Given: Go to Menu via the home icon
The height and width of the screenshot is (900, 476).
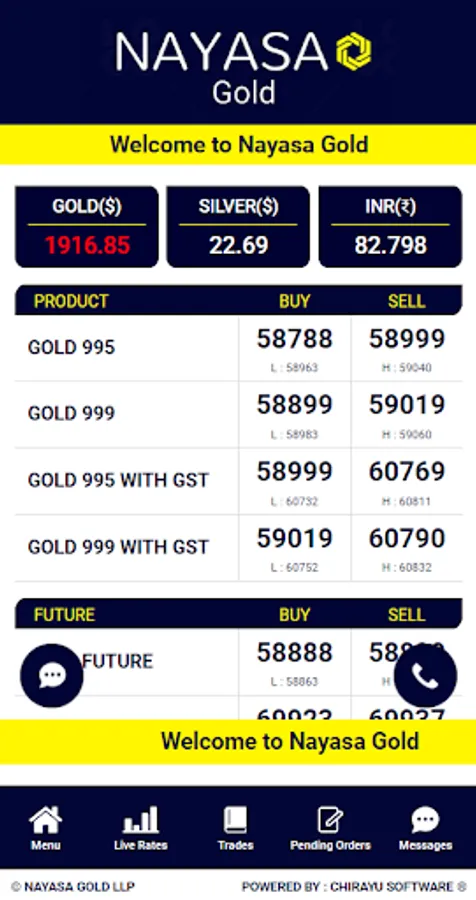Looking at the screenshot, I should 45,828.
